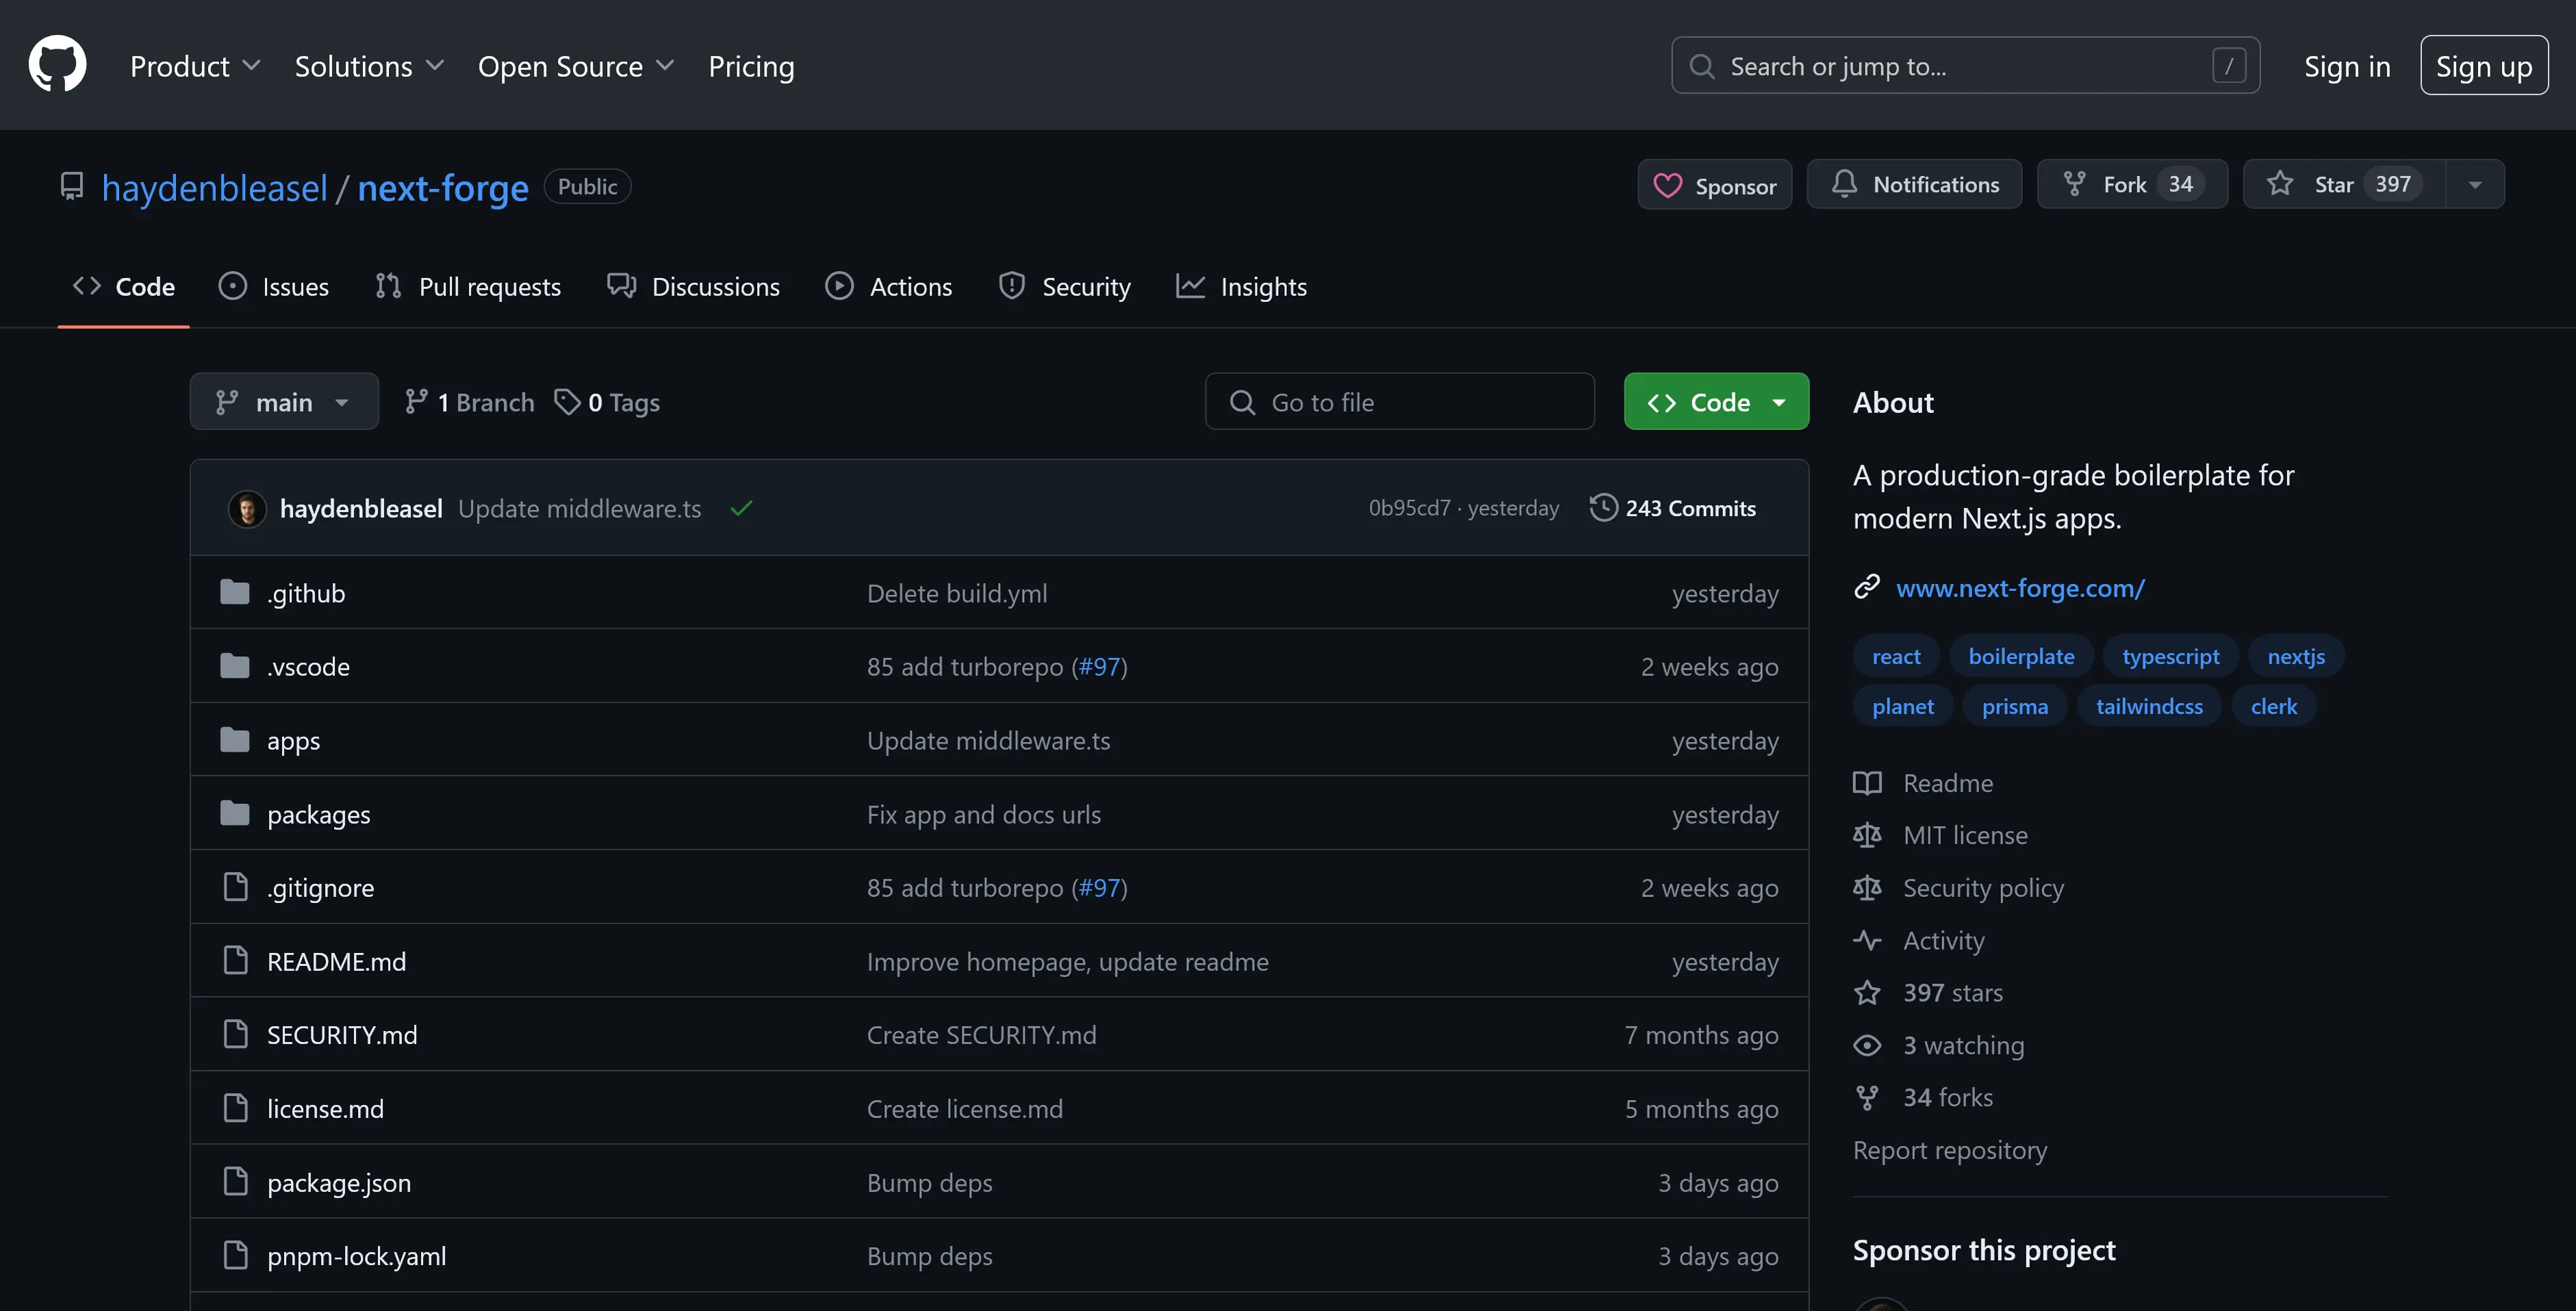Expand the green Code dropdown button

pos(1716,402)
